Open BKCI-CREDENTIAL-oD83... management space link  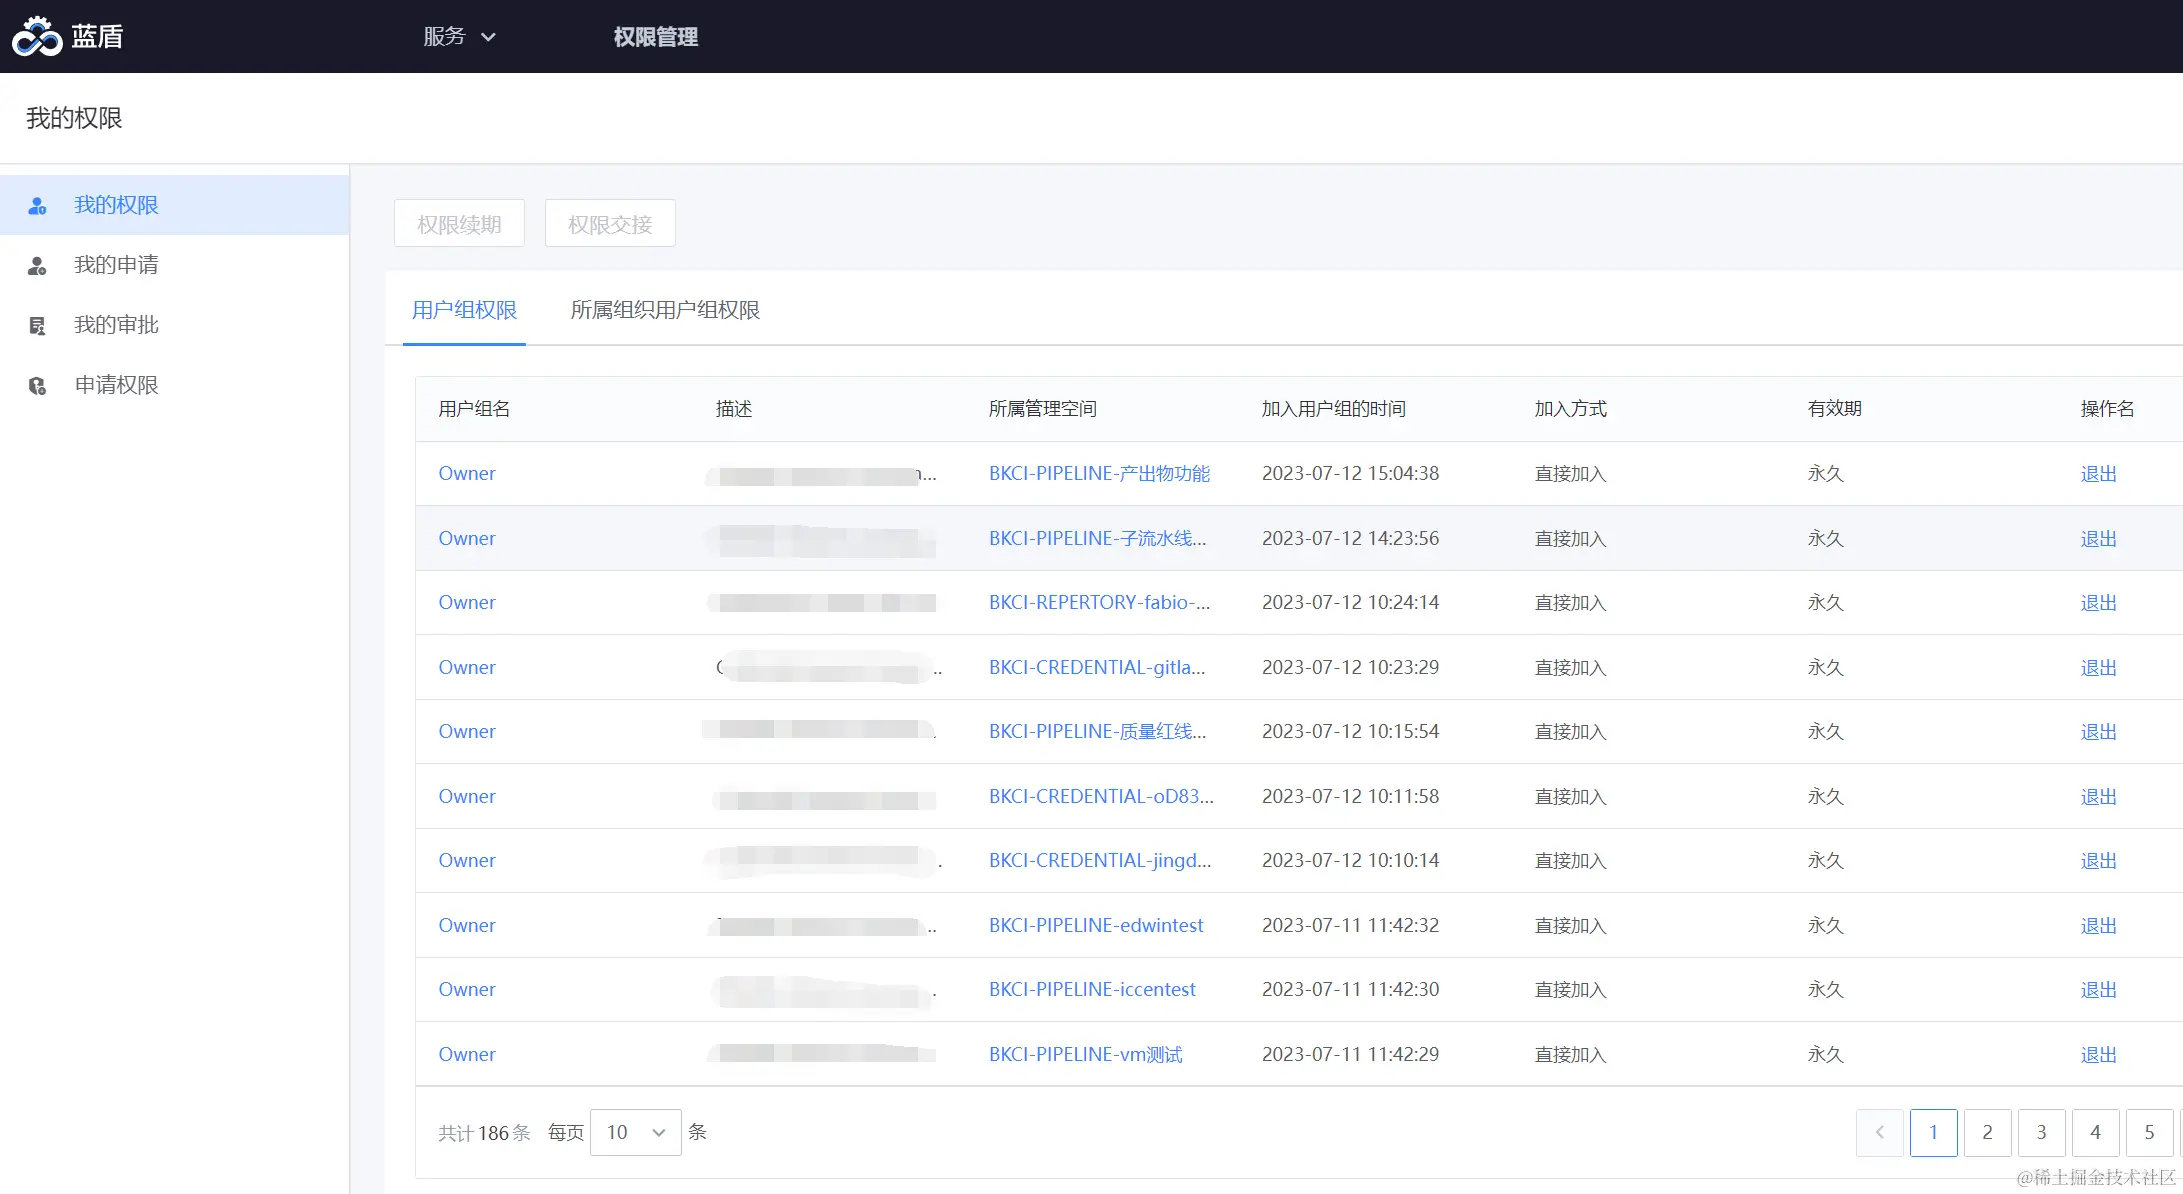pyautogui.click(x=1100, y=797)
